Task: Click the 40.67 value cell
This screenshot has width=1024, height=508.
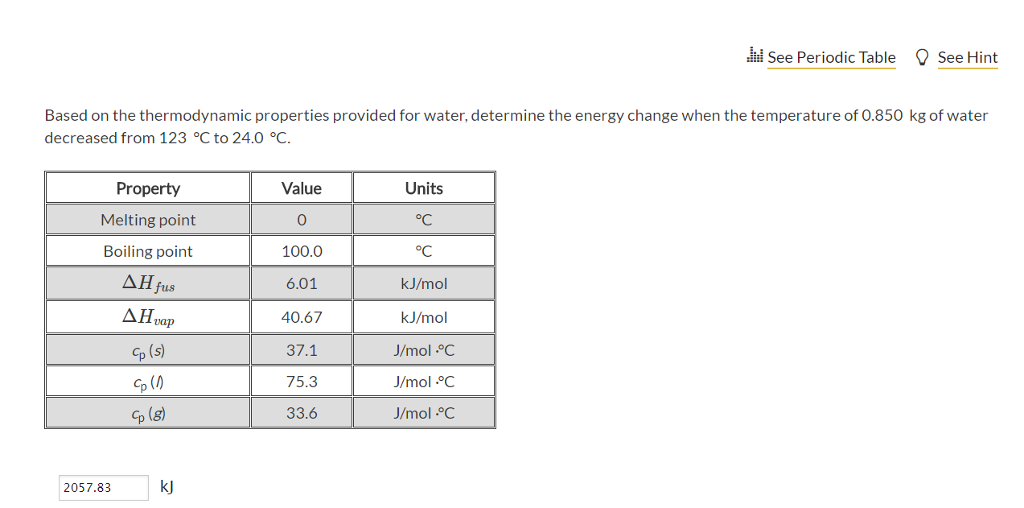Action: coord(301,318)
